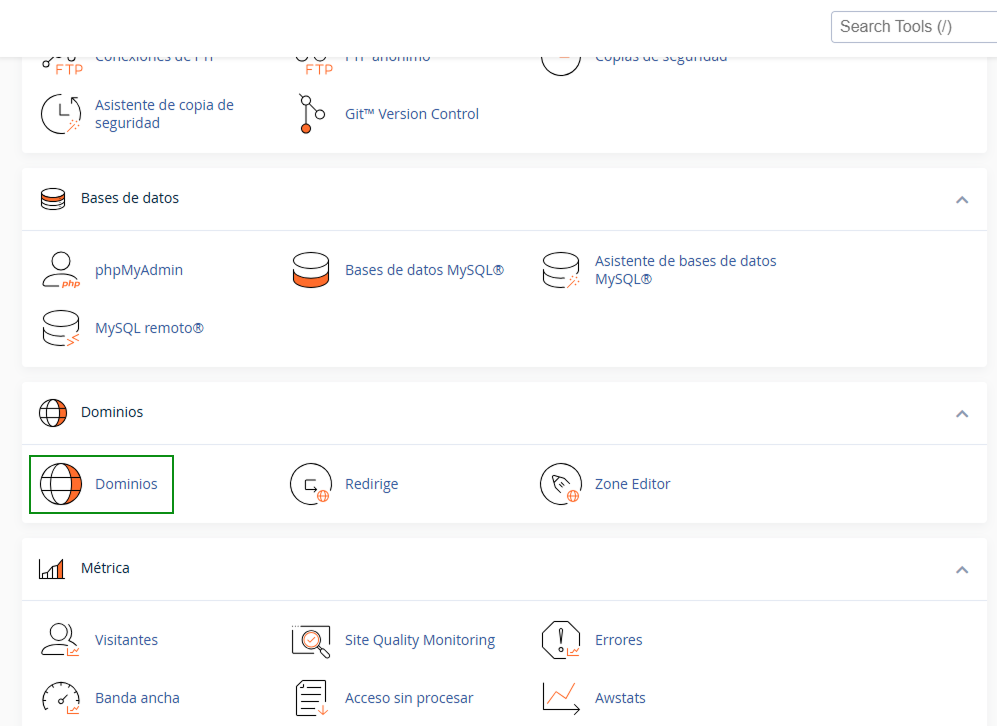Open the Dominios link

point(126,484)
